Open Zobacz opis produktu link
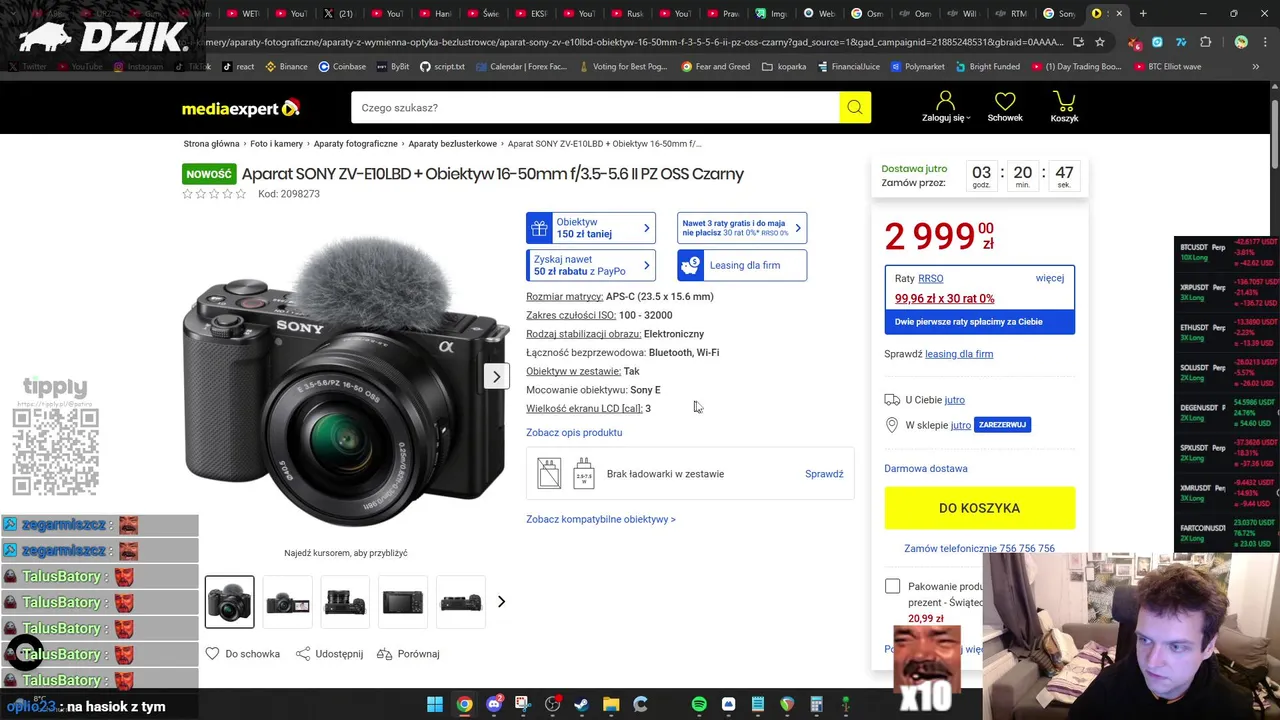 (574, 432)
